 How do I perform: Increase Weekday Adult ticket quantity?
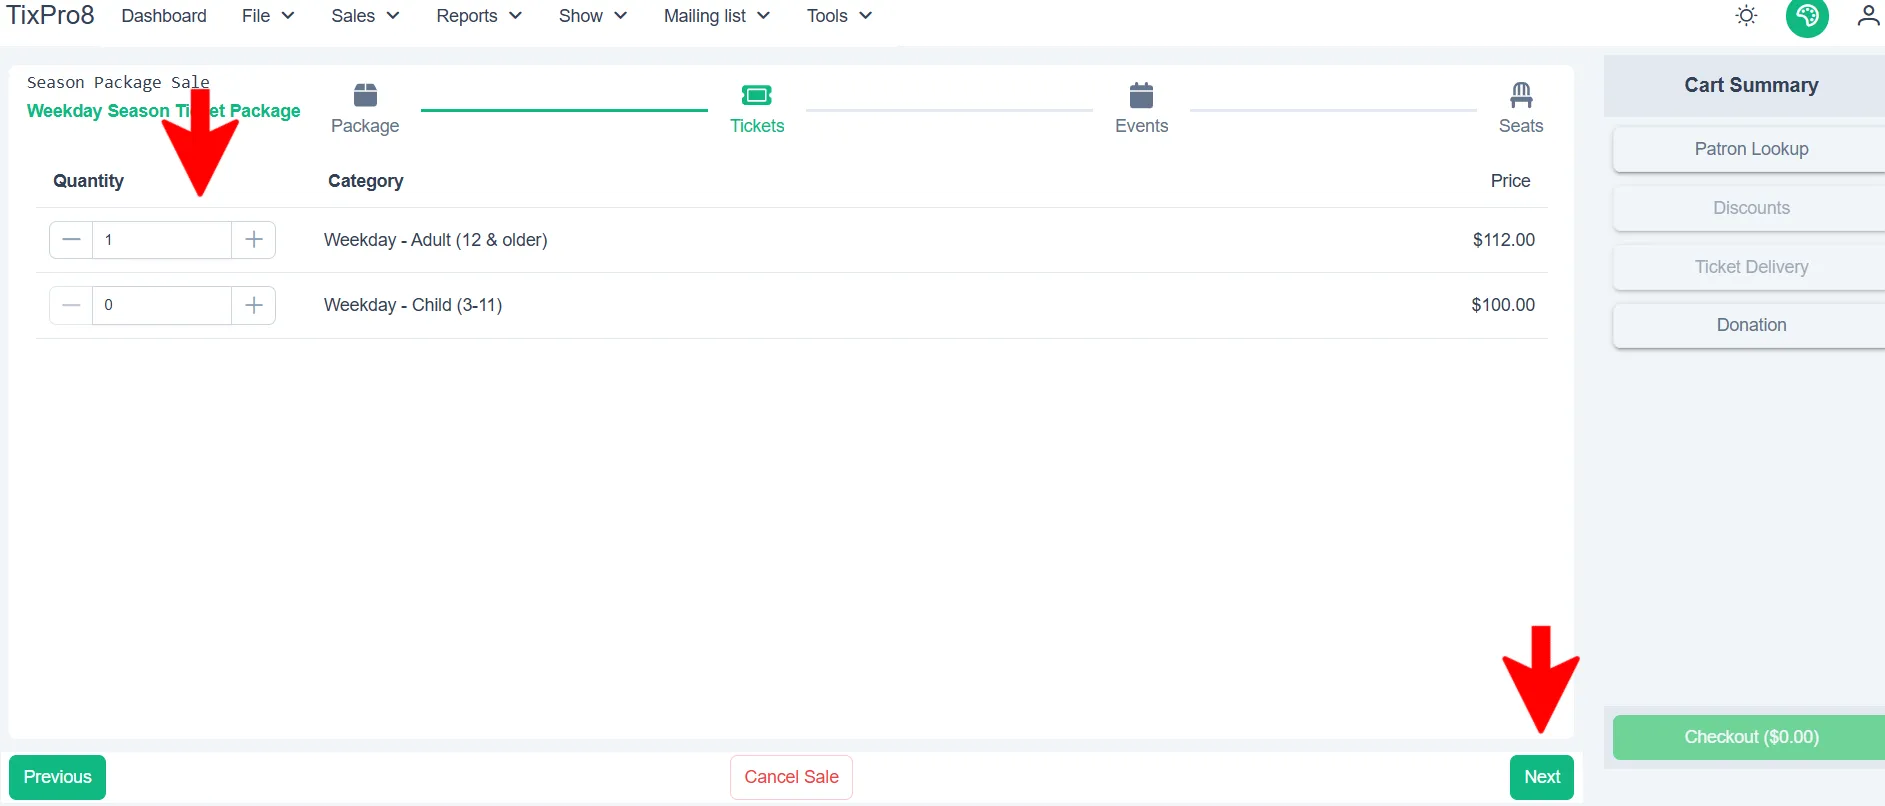pos(254,240)
